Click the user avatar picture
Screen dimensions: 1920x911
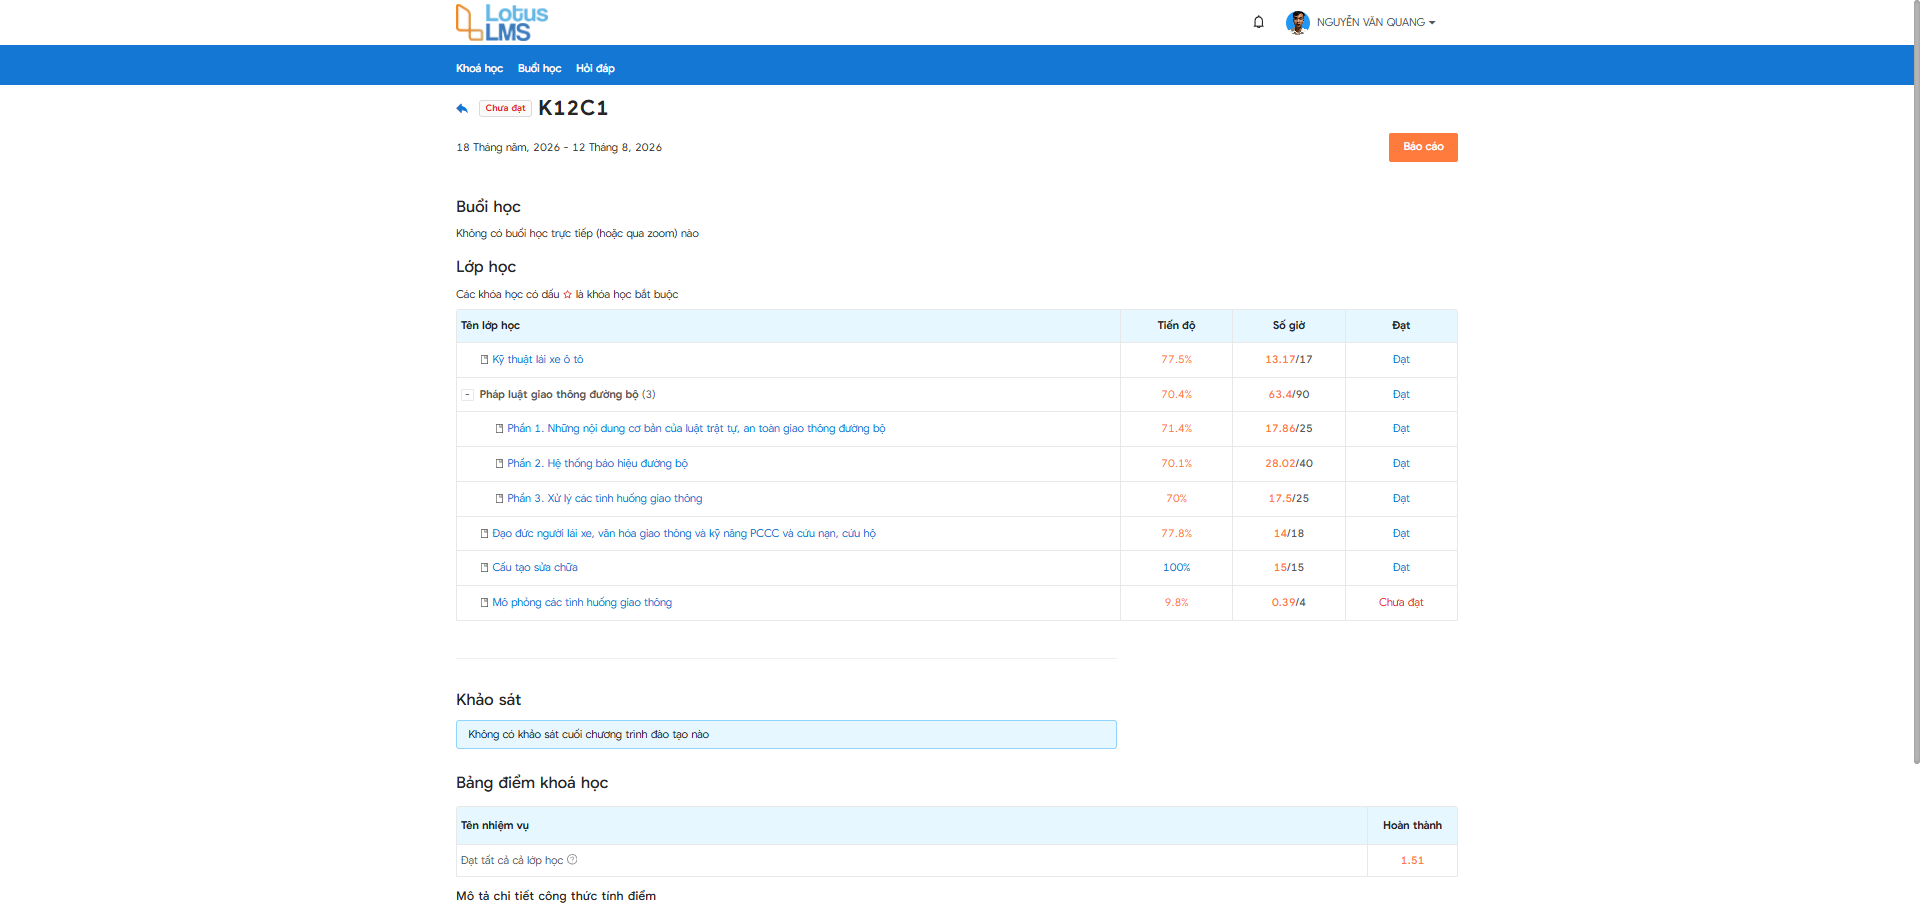click(x=1298, y=22)
